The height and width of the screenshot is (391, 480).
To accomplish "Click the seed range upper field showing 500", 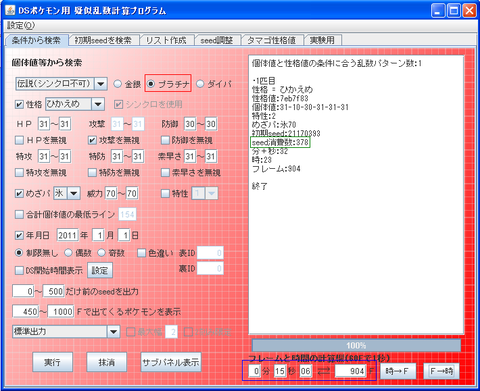I will tap(53, 291).
